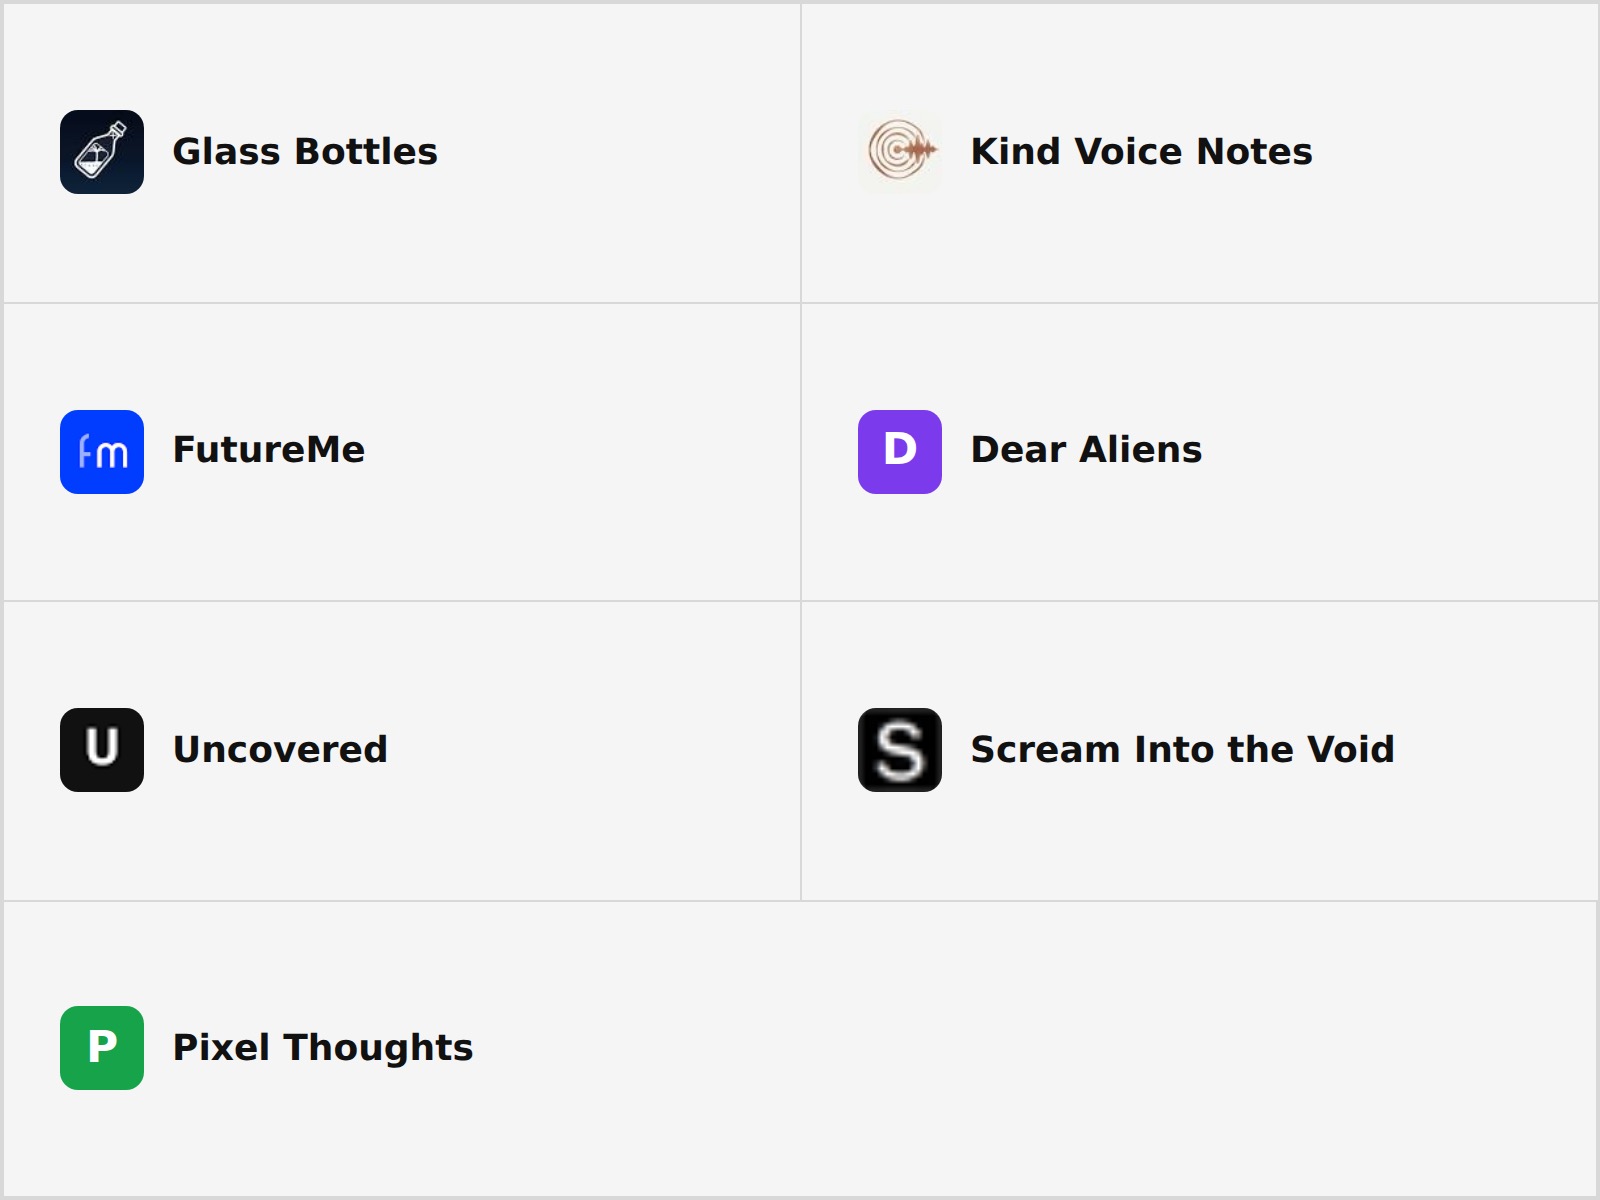Select the green Pixel Thoughts P icon

[102, 1048]
